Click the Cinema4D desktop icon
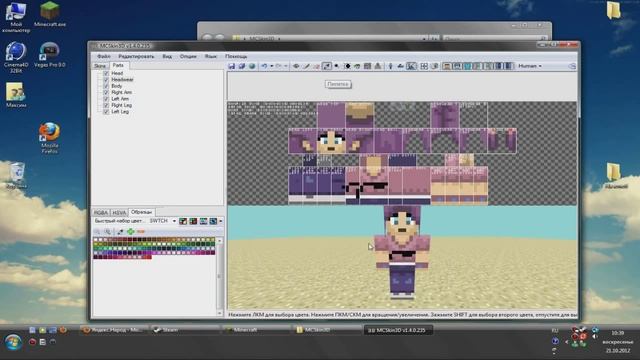The image size is (640, 360). point(16,57)
